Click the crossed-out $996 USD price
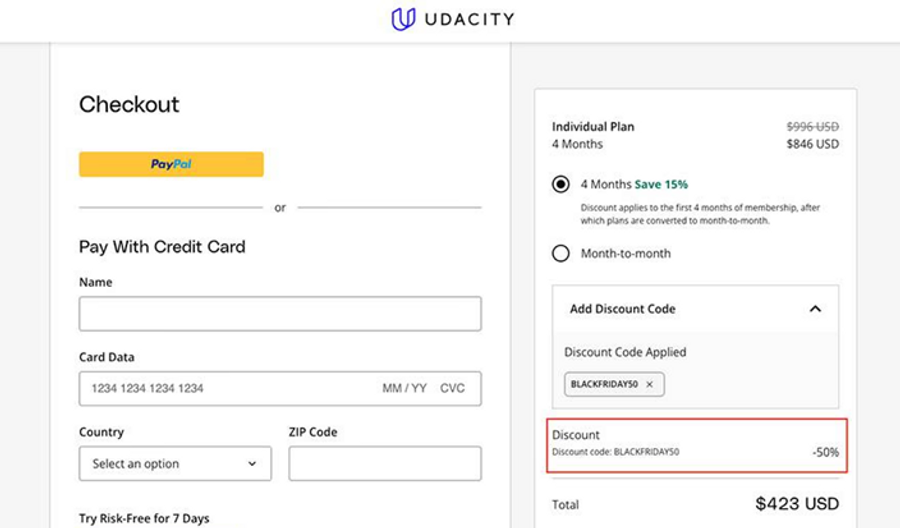900x528 pixels. click(x=812, y=127)
